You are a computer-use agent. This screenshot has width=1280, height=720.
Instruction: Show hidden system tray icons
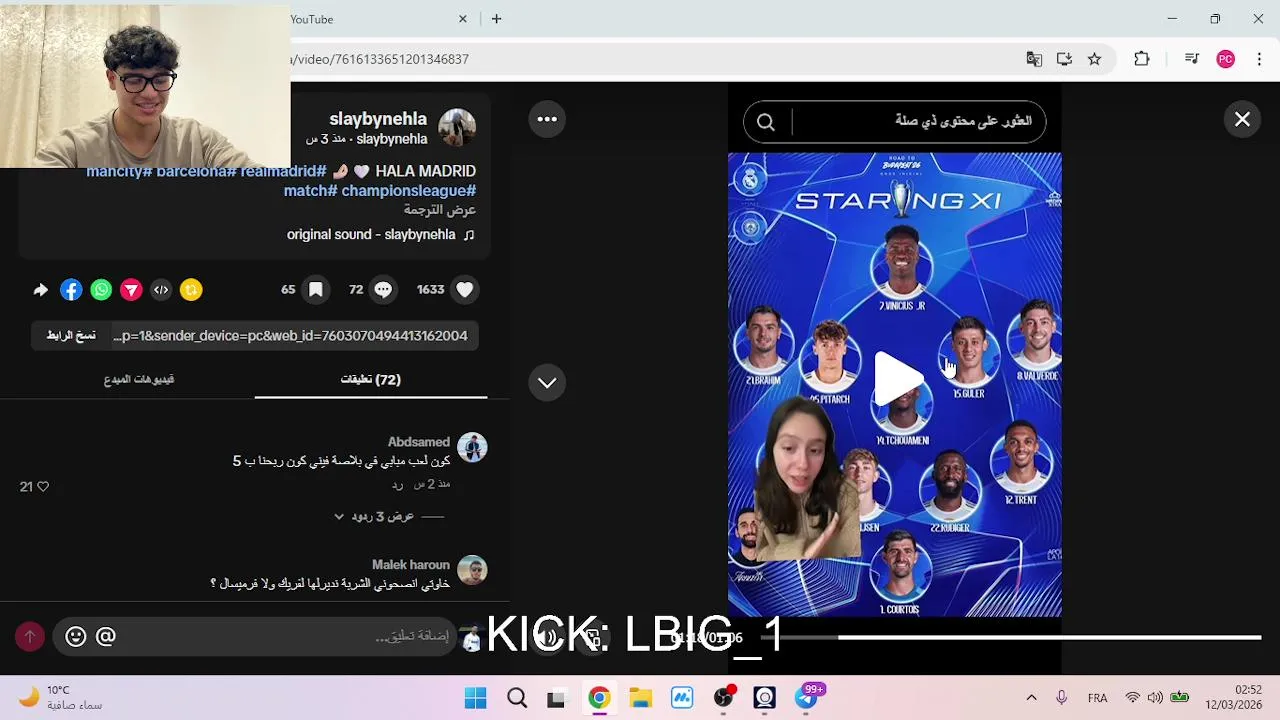pyautogui.click(x=1031, y=698)
